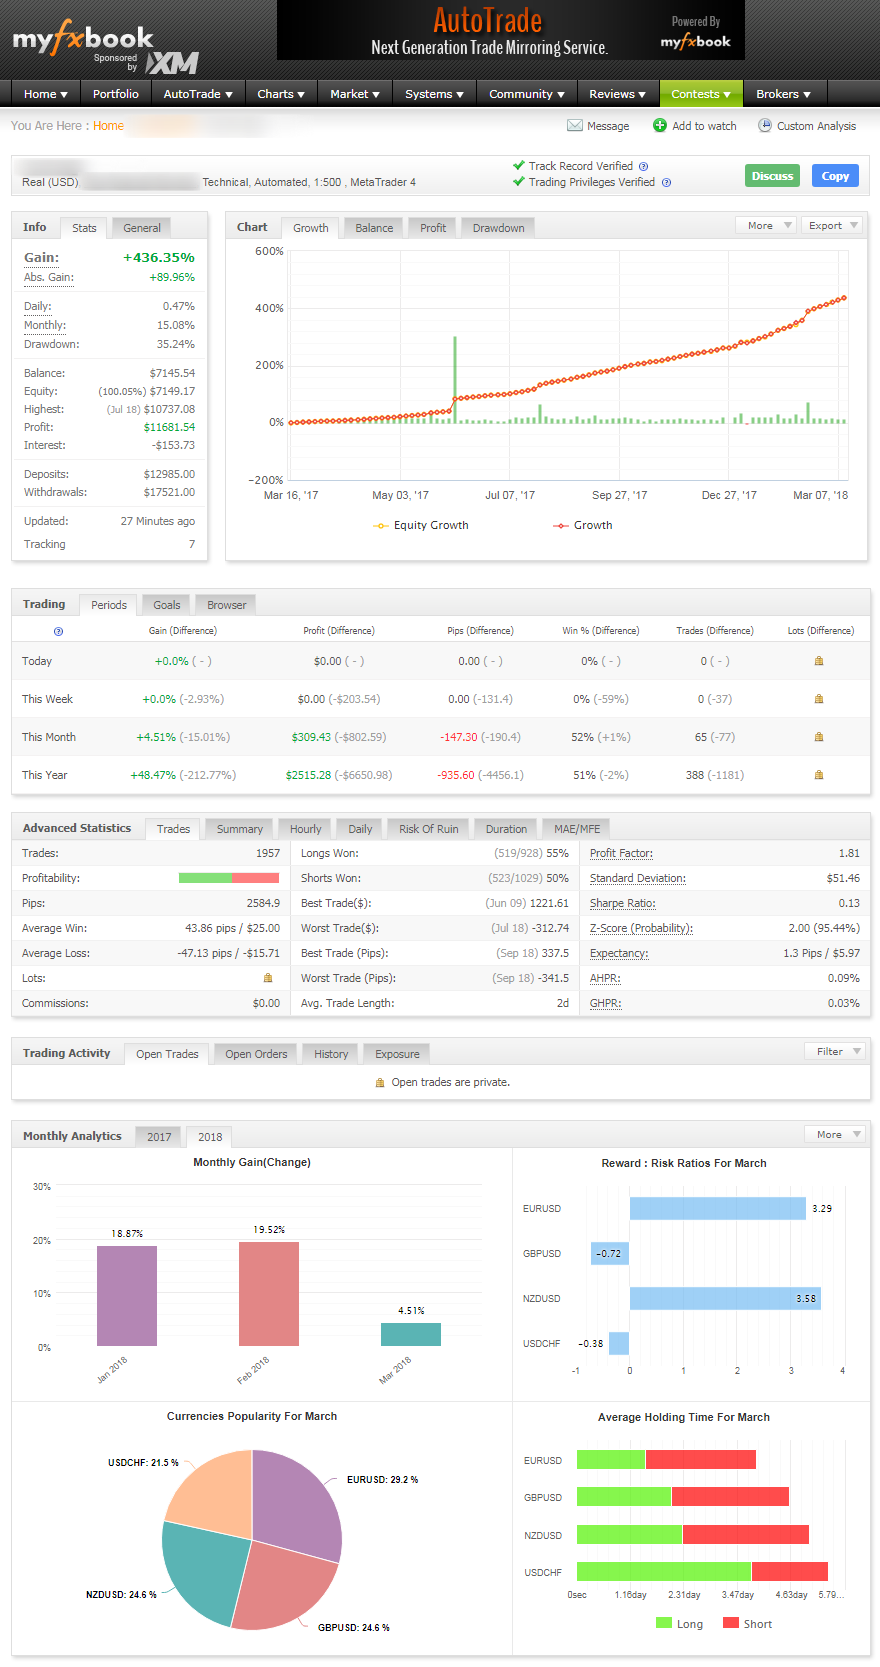Click the Feb 2018 monthly gain bar

pyautogui.click(x=268, y=1294)
